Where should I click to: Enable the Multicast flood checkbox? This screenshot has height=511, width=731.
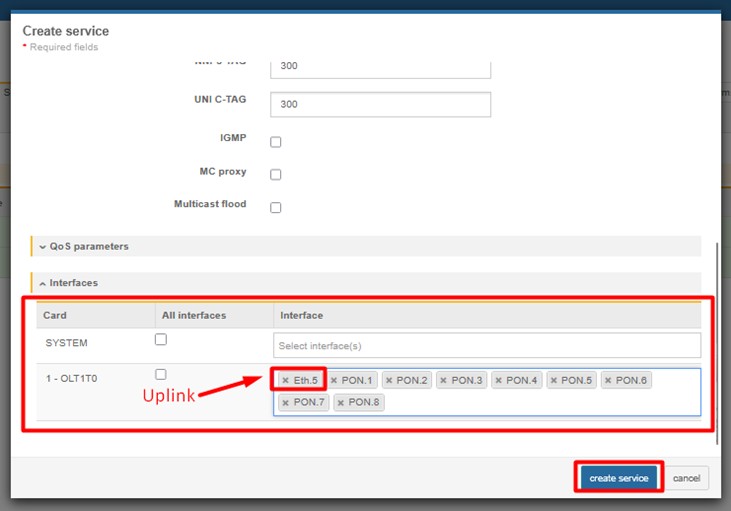pos(276,208)
